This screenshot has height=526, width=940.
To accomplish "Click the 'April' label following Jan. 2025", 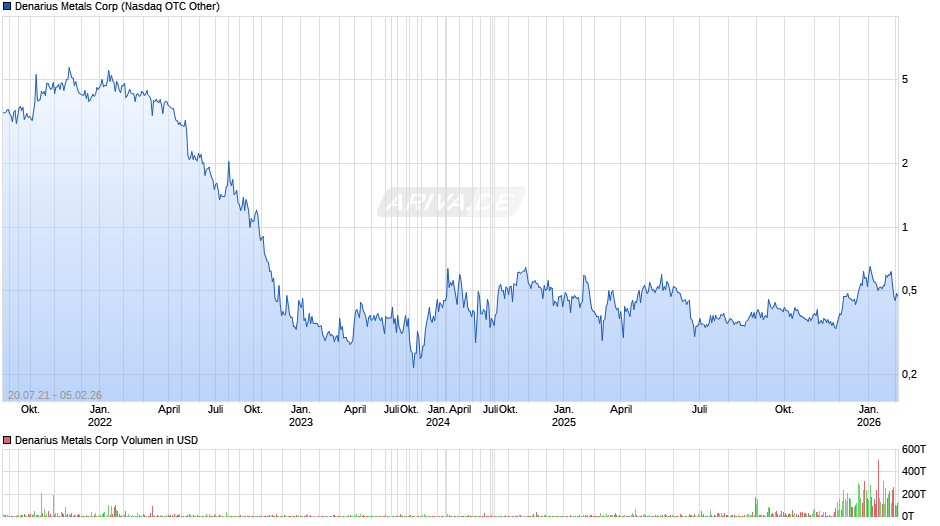I will pyautogui.click(x=621, y=410).
